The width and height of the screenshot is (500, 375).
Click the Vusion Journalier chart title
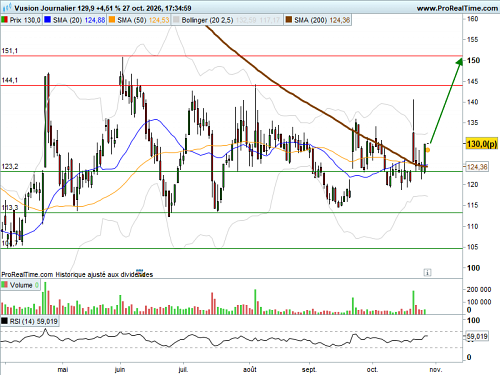(45, 8)
